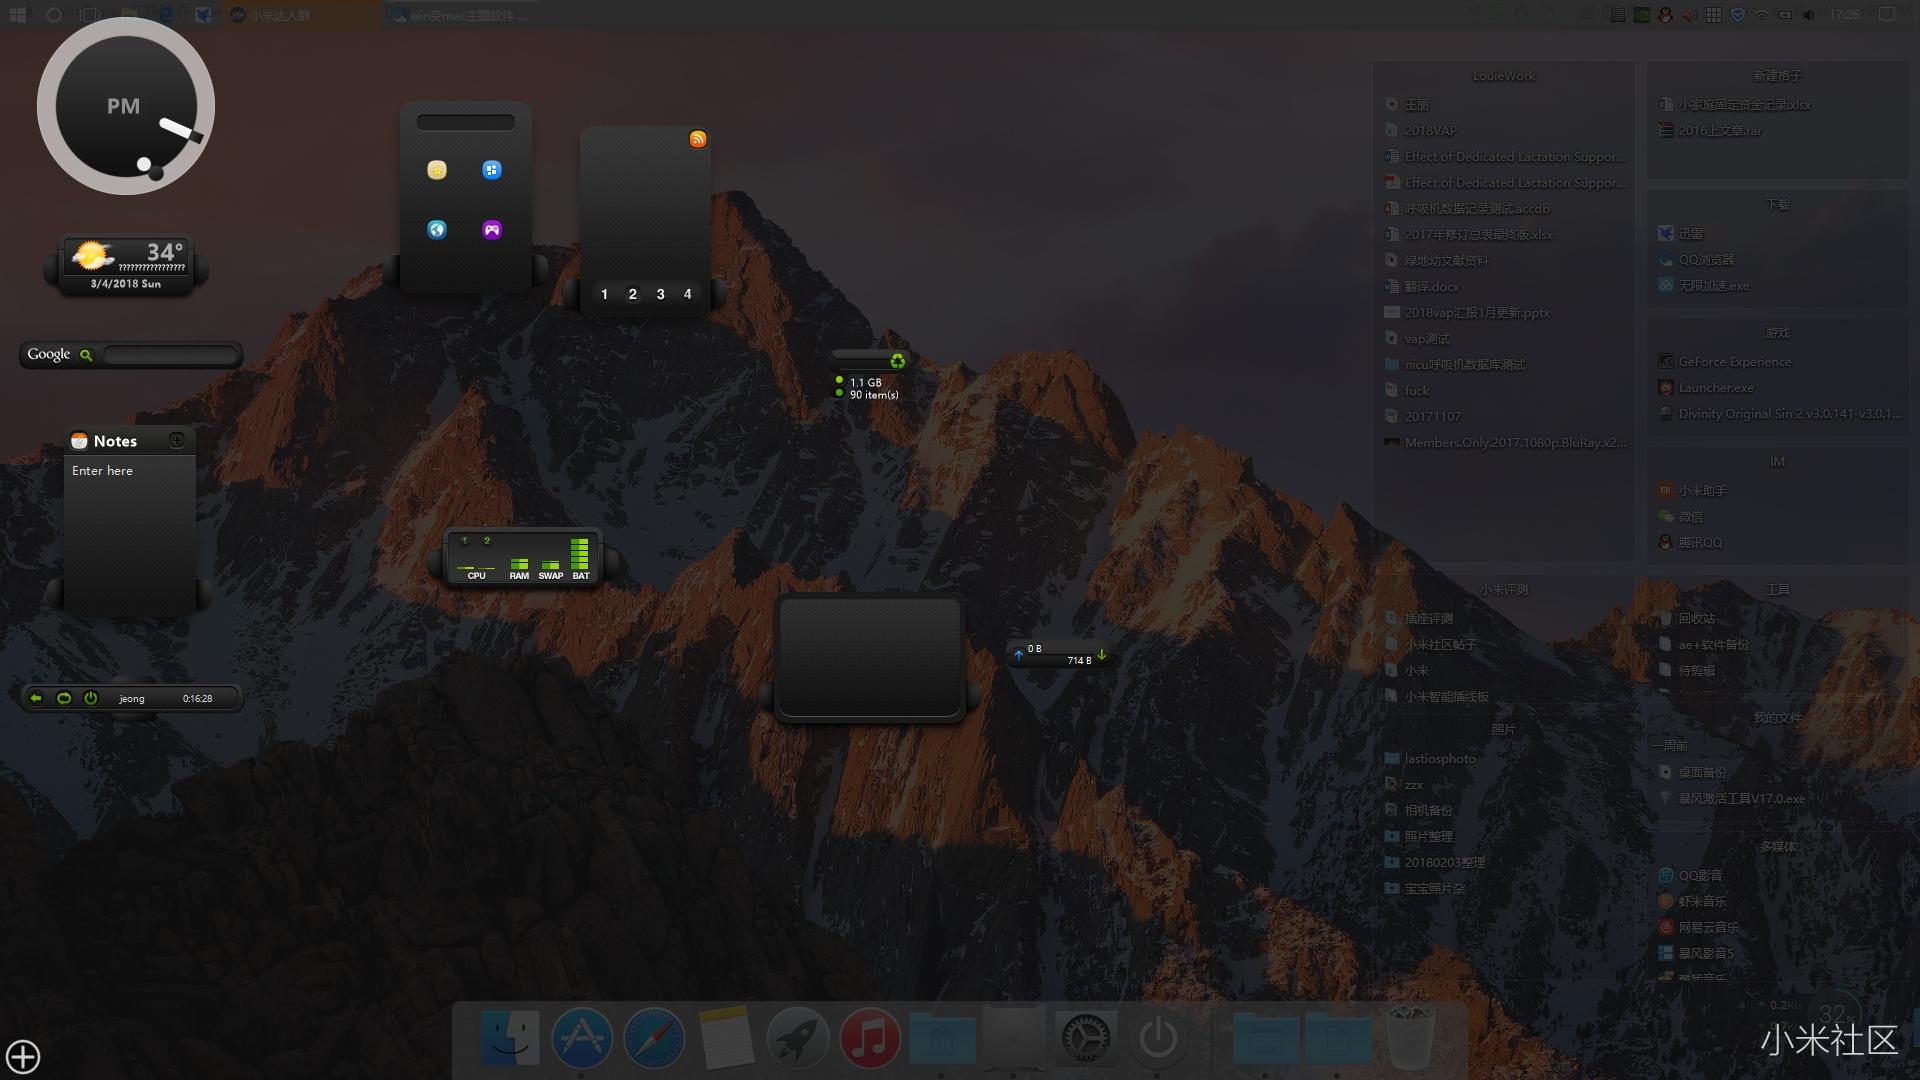Image resolution: width=1920 pixels, height=1080 pixels.
Task: Click the green loop restart icon
Action: (x=64, y=698)
